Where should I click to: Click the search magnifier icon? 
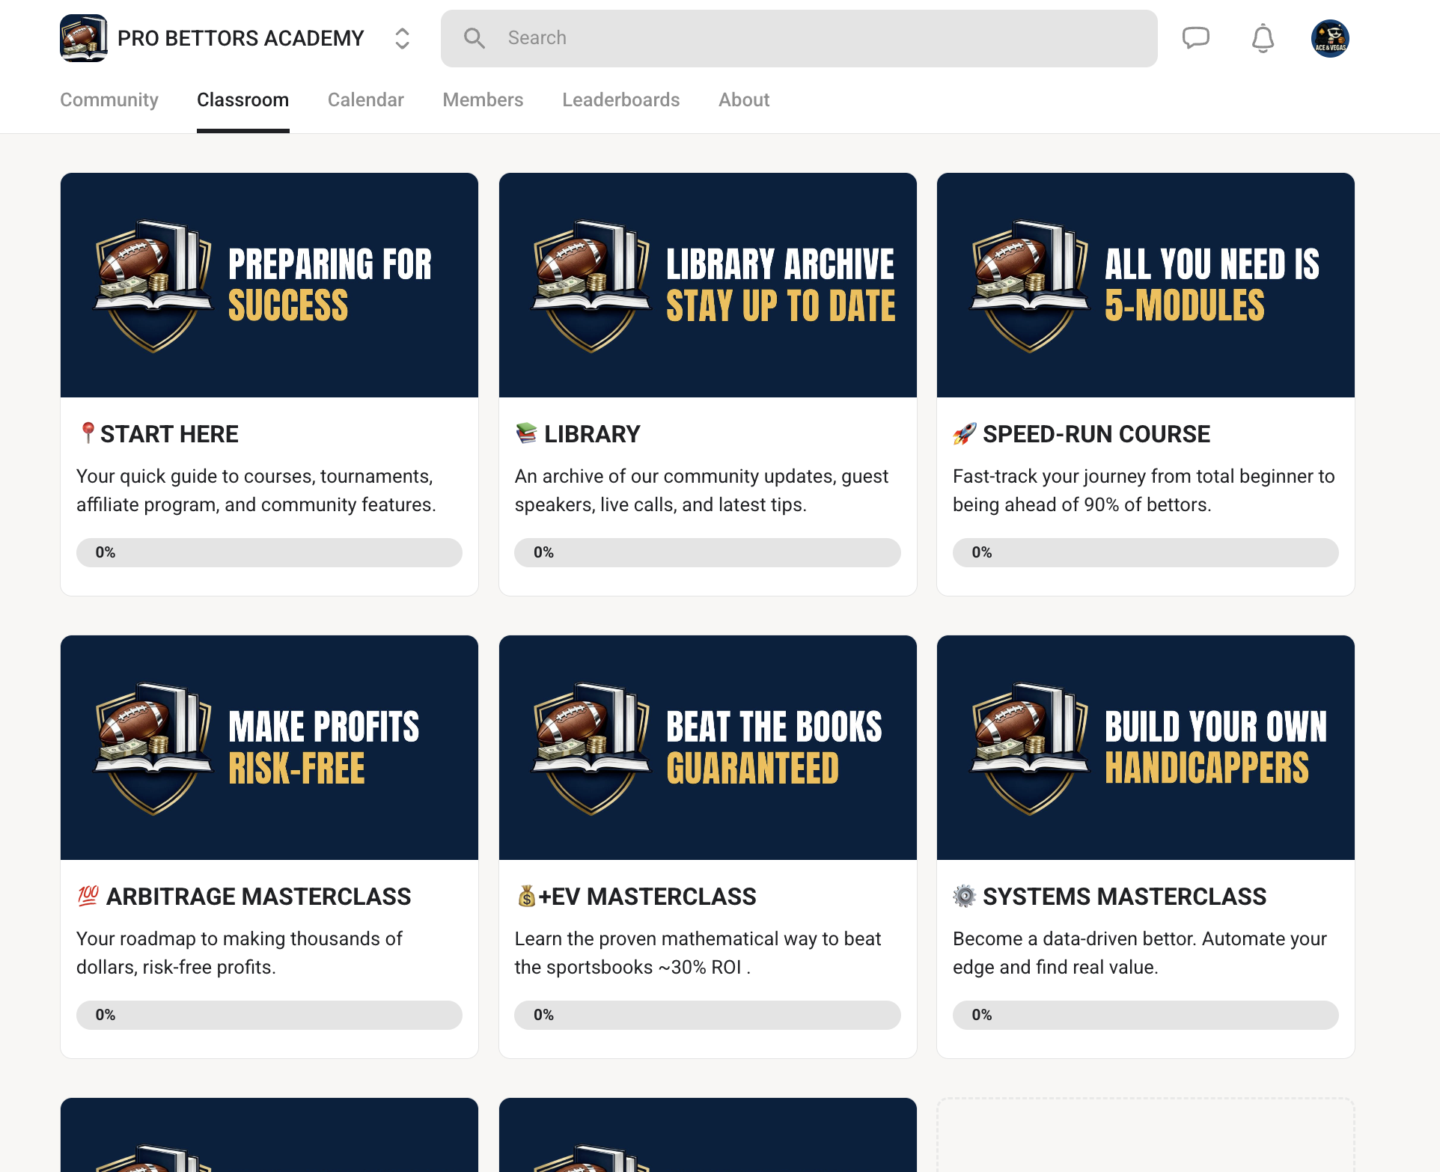tap(474, 38)
